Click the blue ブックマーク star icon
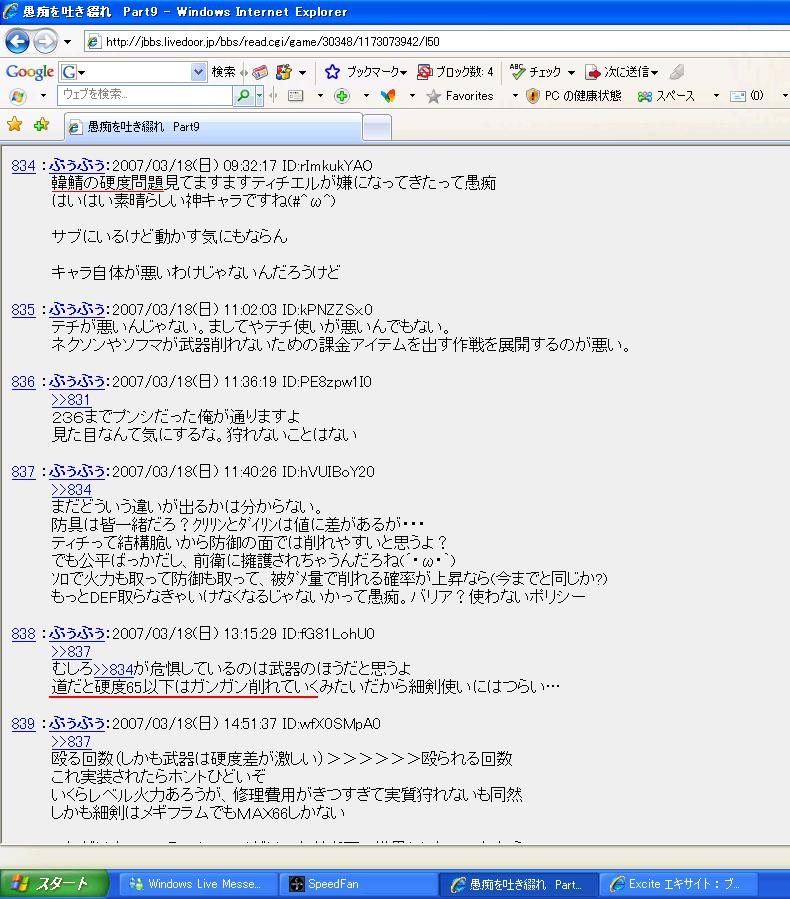This screenshot has height=899, width=790. 332,72
